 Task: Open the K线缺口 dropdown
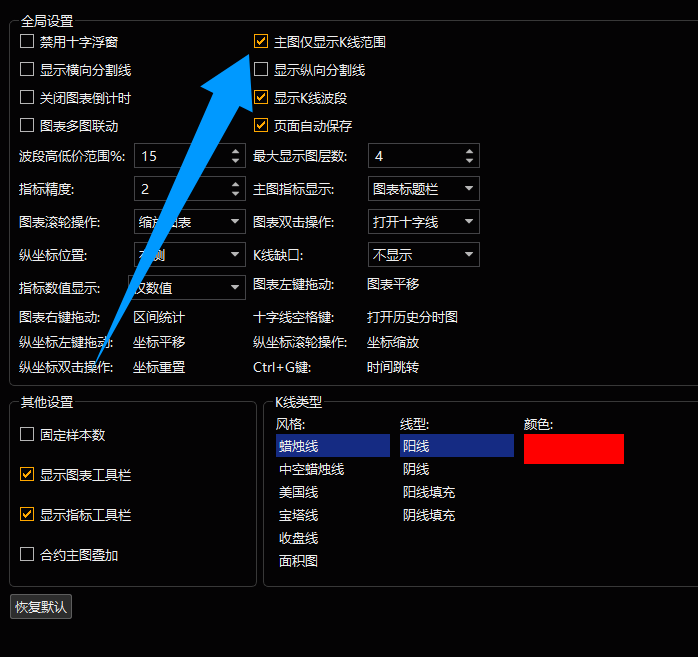424,255
